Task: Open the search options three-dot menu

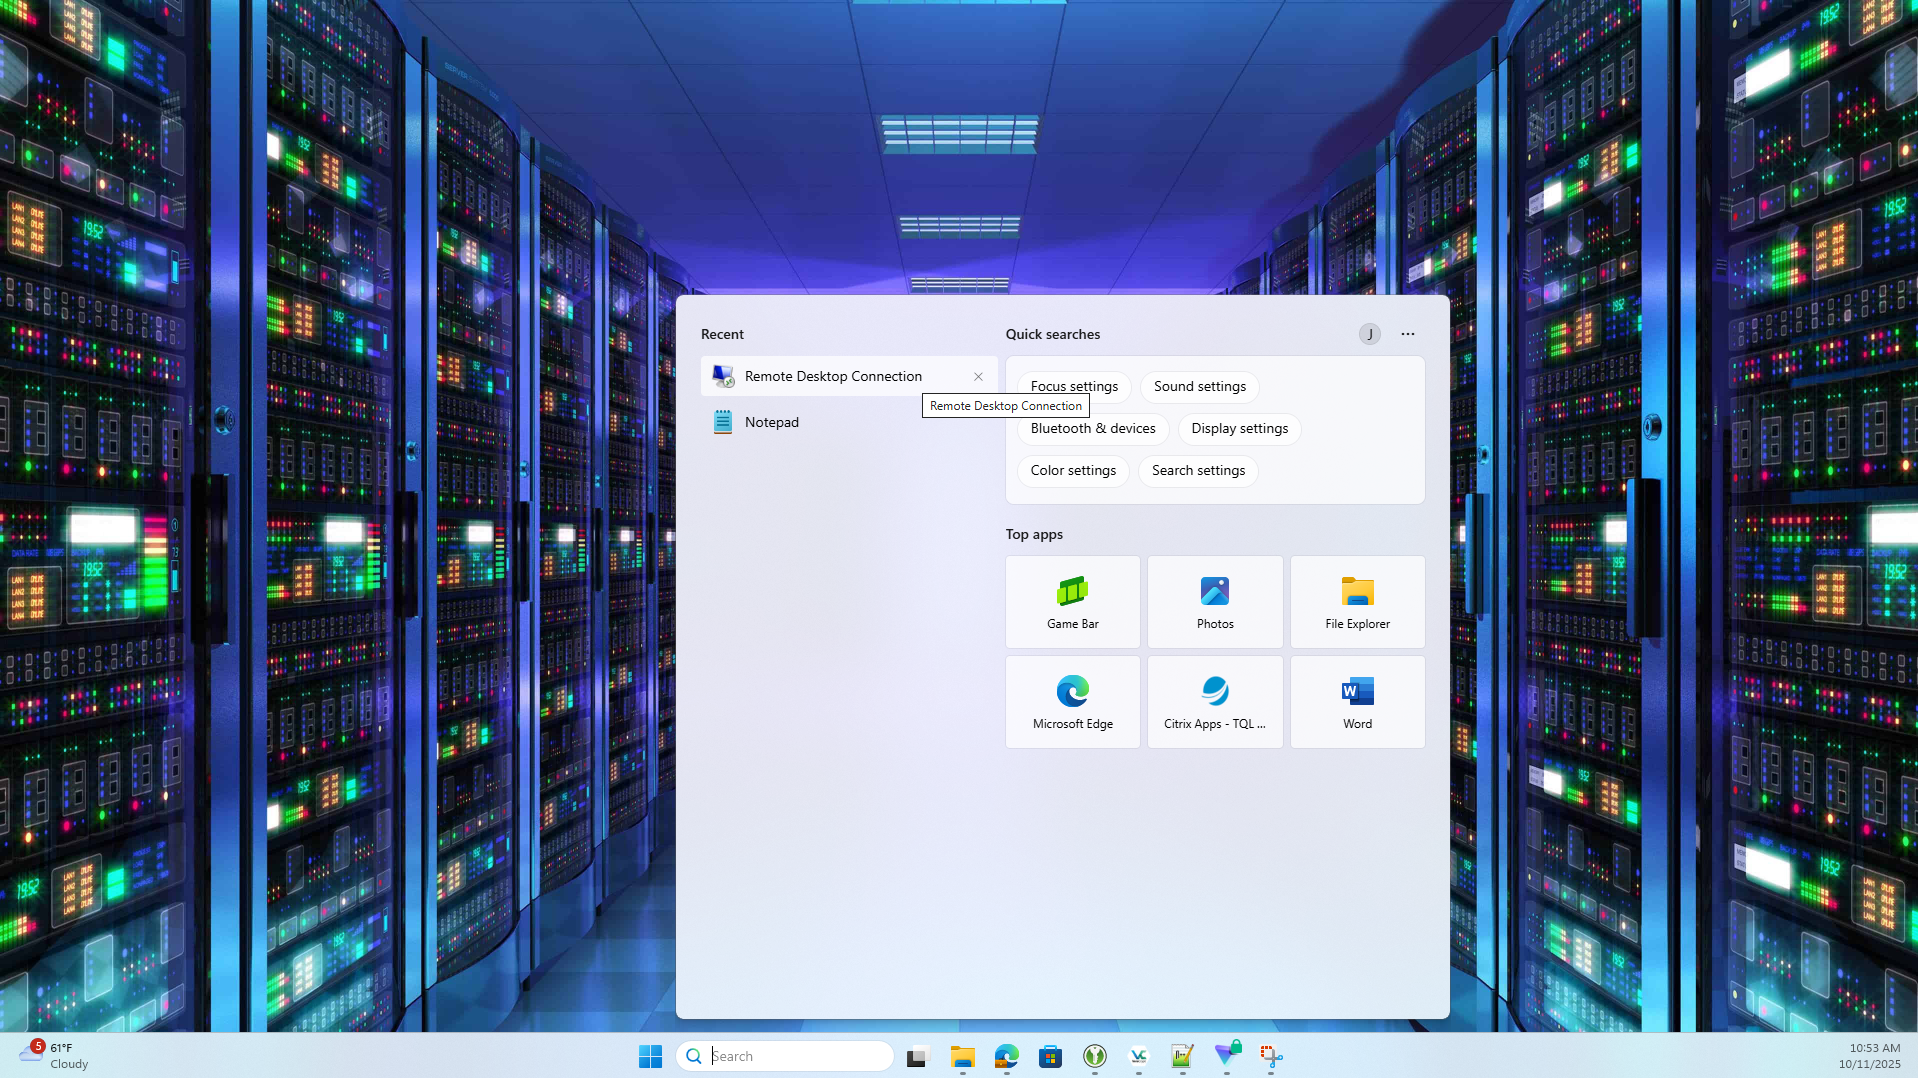Action: [1408, 334]
